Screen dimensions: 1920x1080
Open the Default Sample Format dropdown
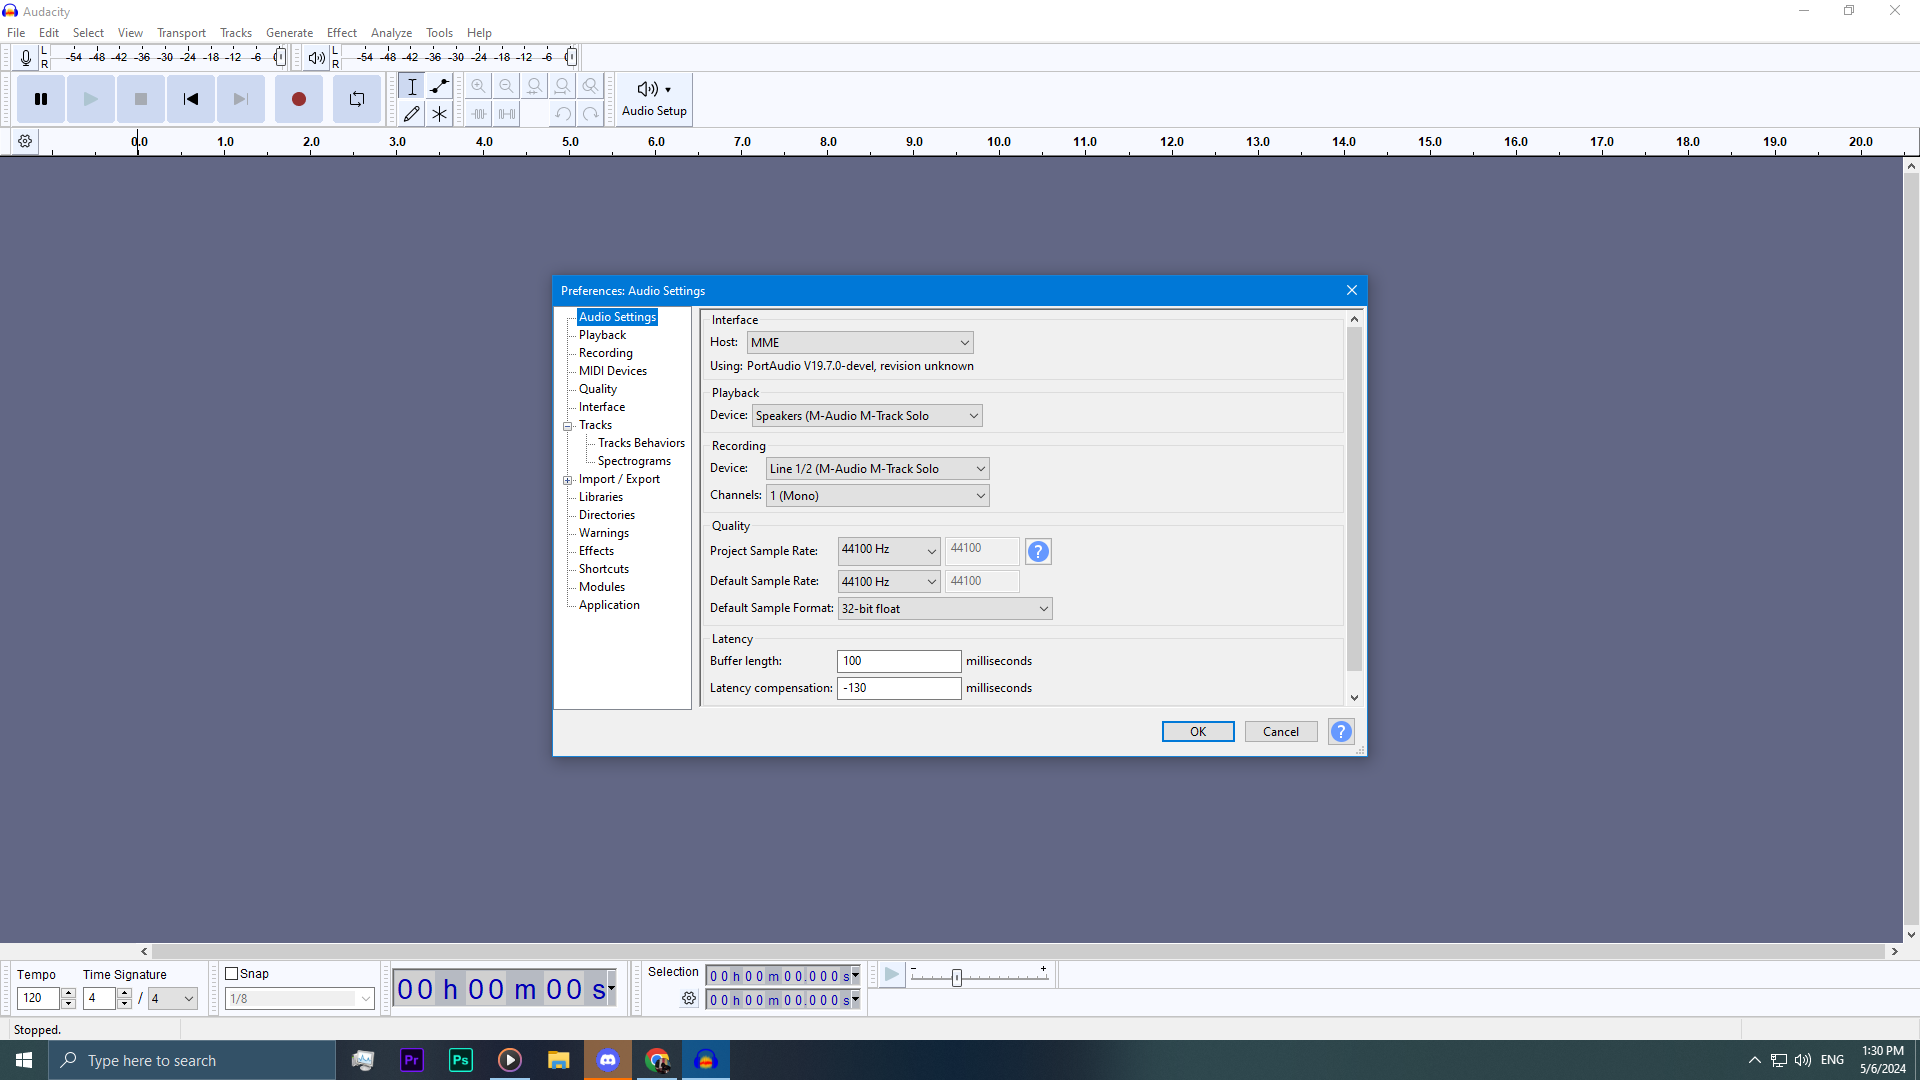coord(944,609)
